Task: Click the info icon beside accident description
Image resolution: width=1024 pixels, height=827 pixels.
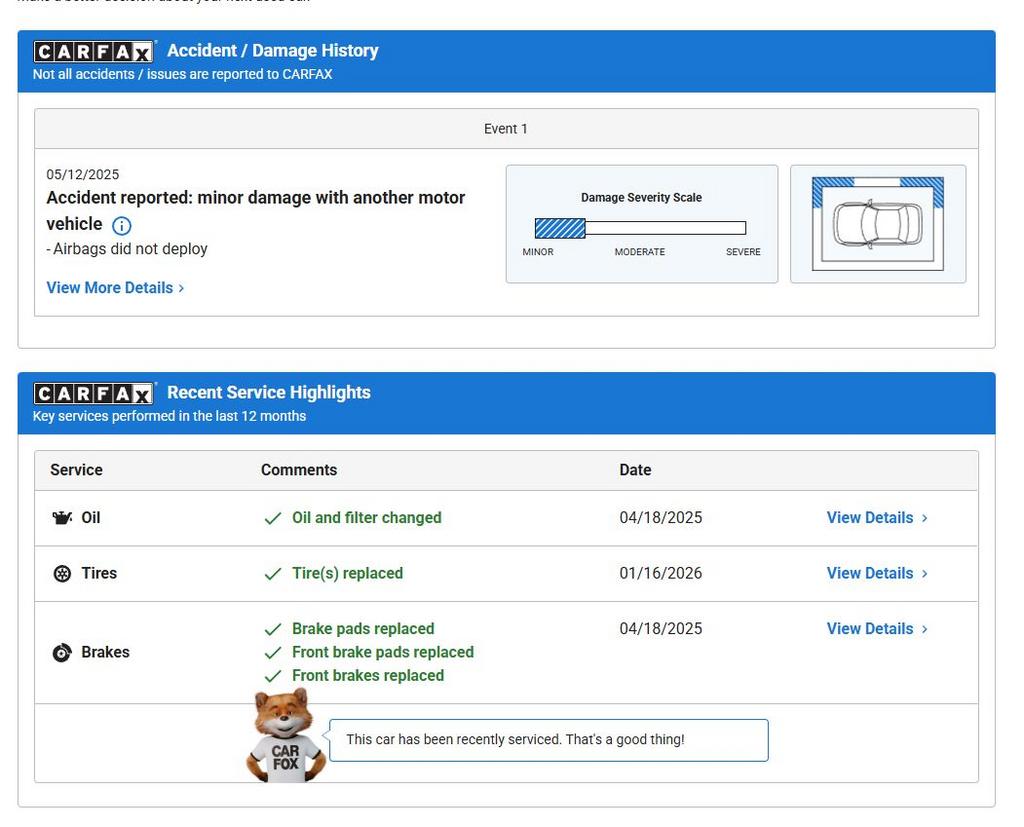Action: click(x=122, y=226)
